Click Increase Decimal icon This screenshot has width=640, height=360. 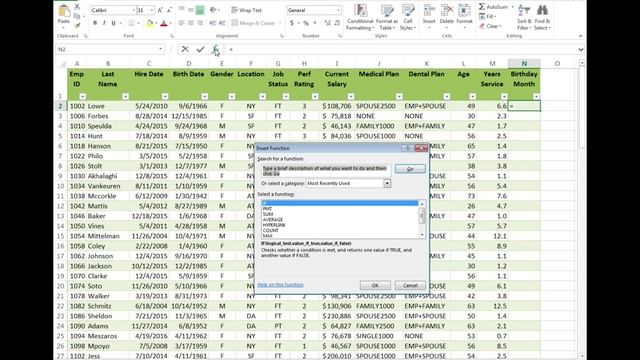point(327,23)
